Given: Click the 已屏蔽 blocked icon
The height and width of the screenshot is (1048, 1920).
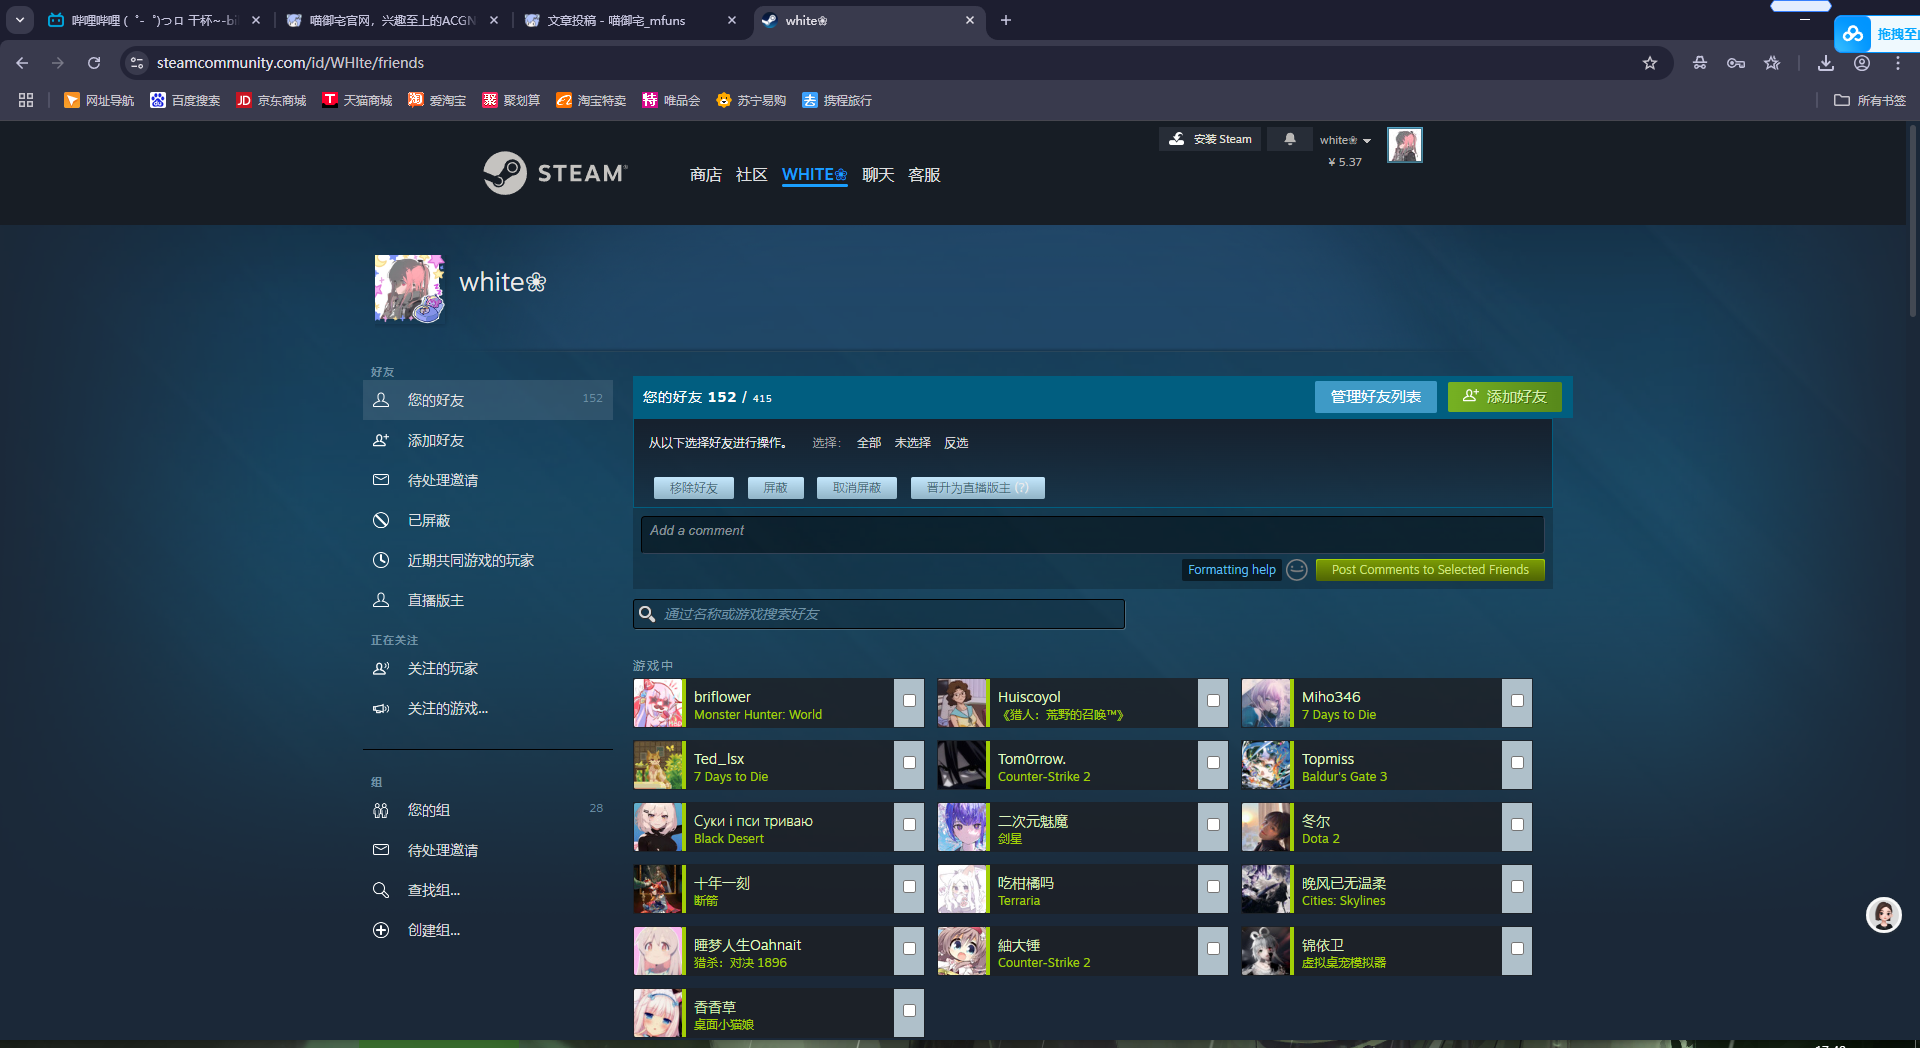Looking at the screenshot, I should click(381, 520).
